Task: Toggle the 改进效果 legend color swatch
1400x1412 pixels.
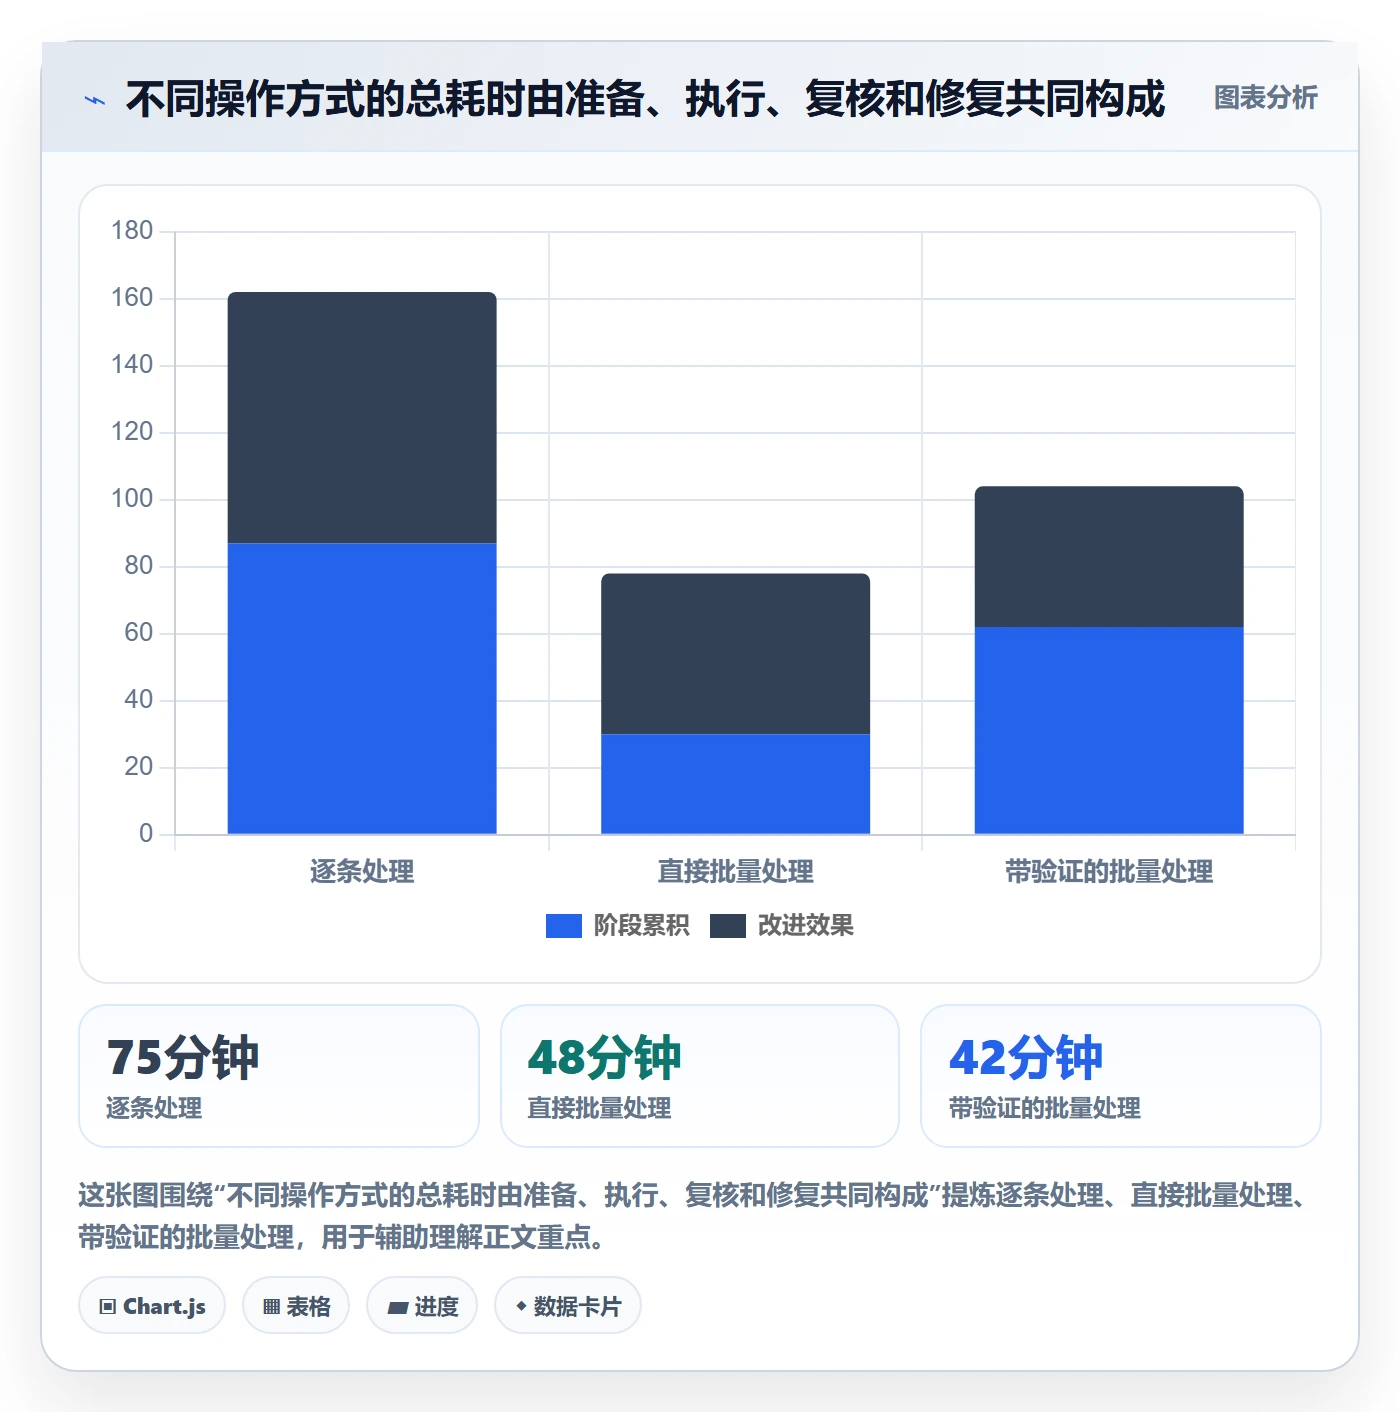Action: click(727, 926)
